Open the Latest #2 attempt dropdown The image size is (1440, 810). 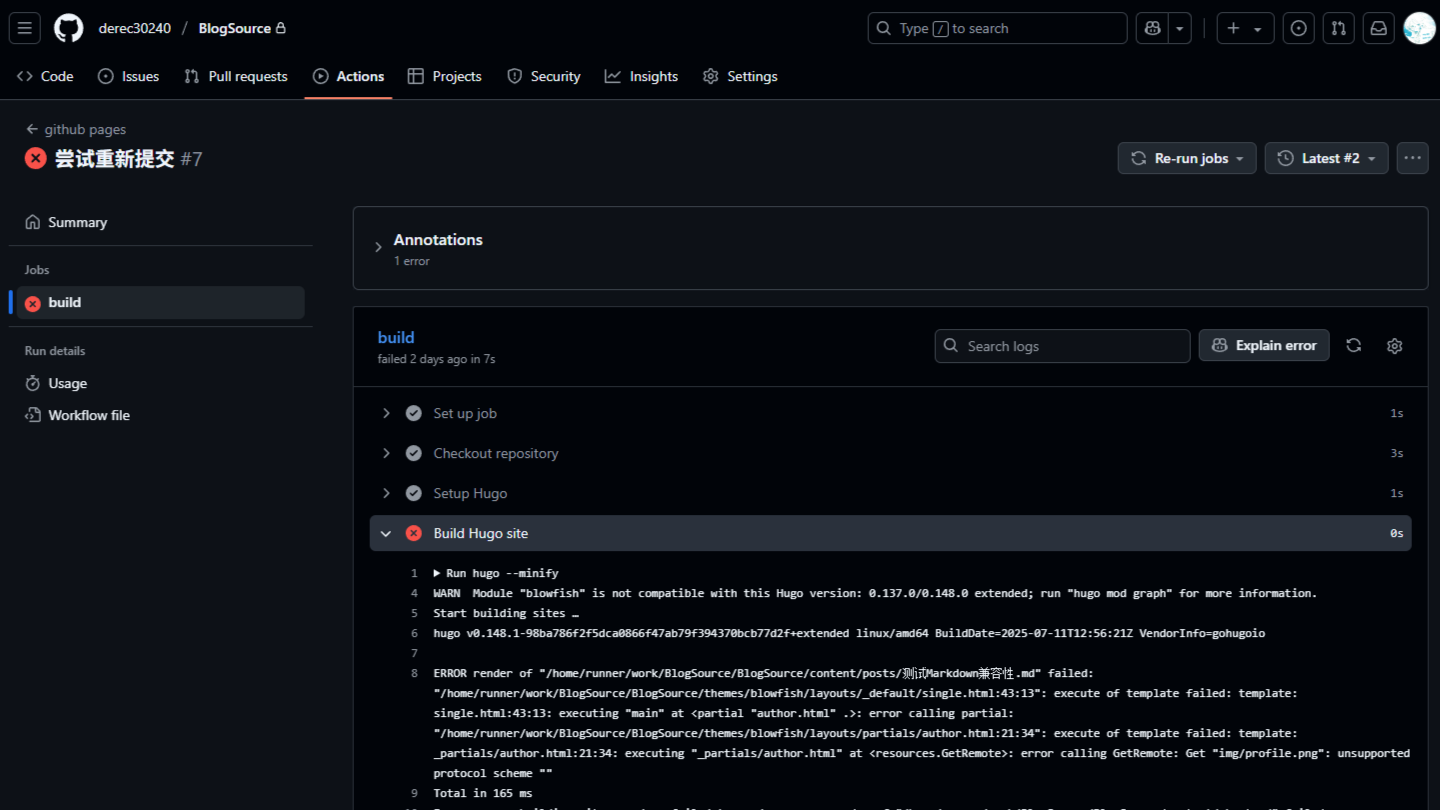click(x=1326, y=158)
